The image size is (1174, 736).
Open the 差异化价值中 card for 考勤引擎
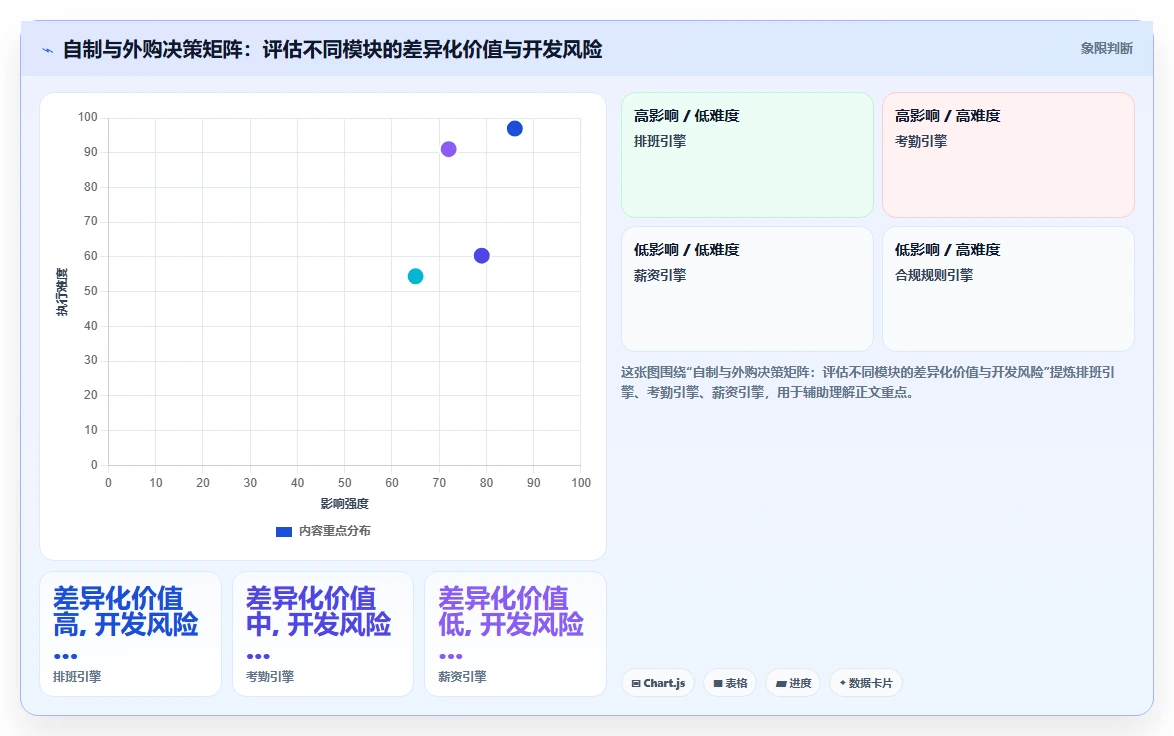[323, 634]
